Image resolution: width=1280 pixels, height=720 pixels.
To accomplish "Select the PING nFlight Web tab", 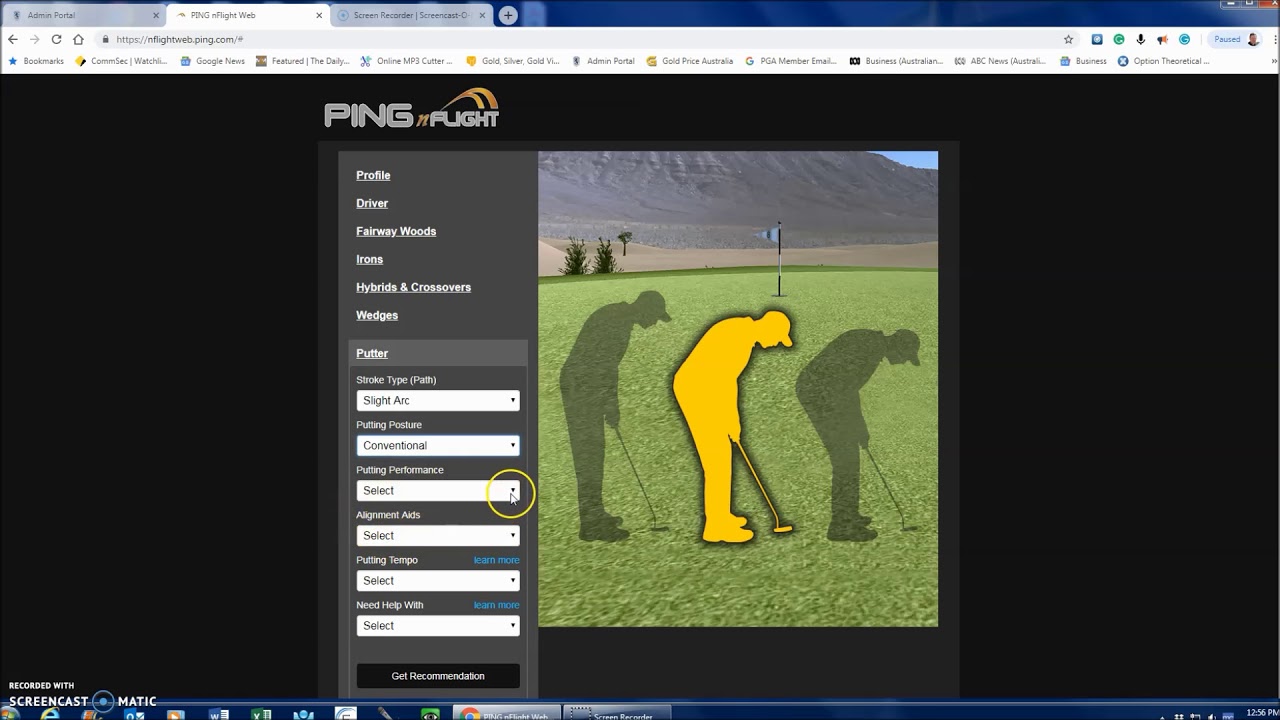I will click(247, 15).
